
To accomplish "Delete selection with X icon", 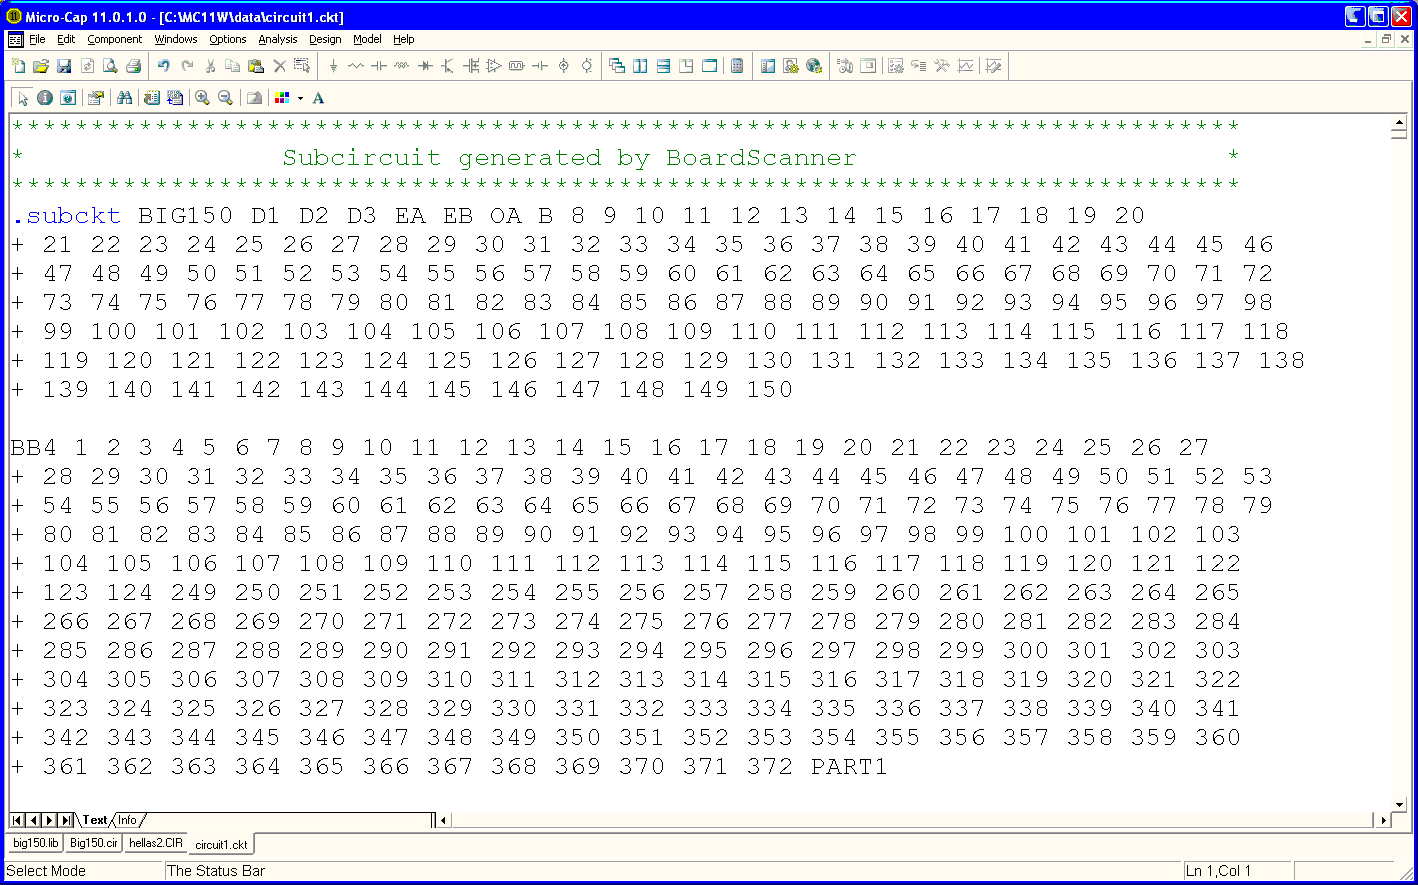I will (279, 66).
